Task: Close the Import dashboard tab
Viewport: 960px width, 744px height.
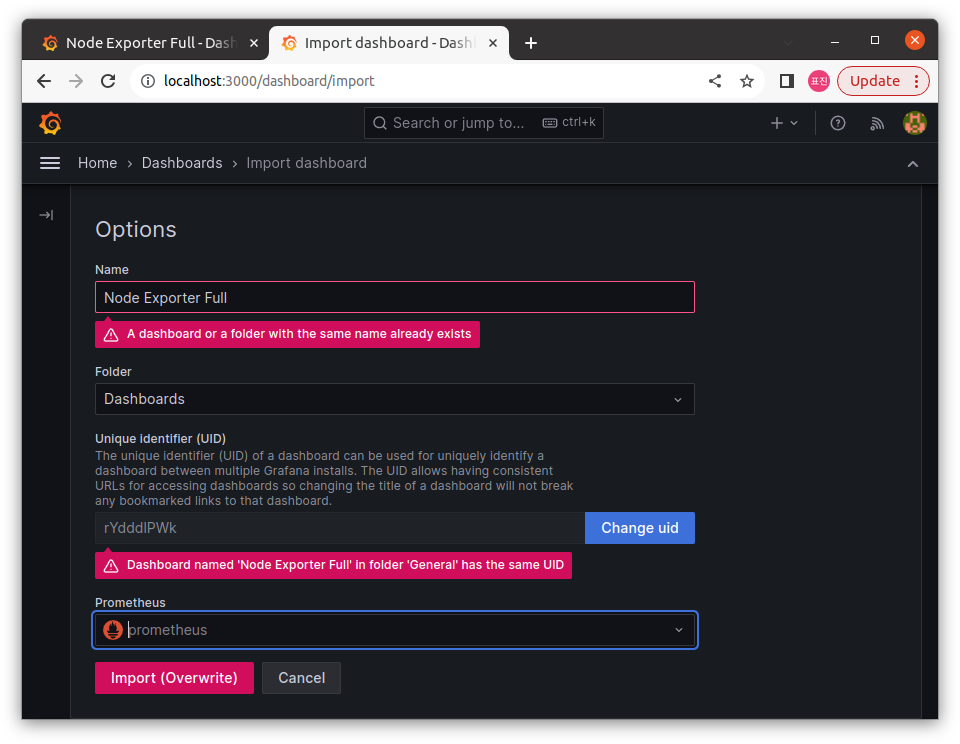Action: pyautogui.click(x=493, y=43)
